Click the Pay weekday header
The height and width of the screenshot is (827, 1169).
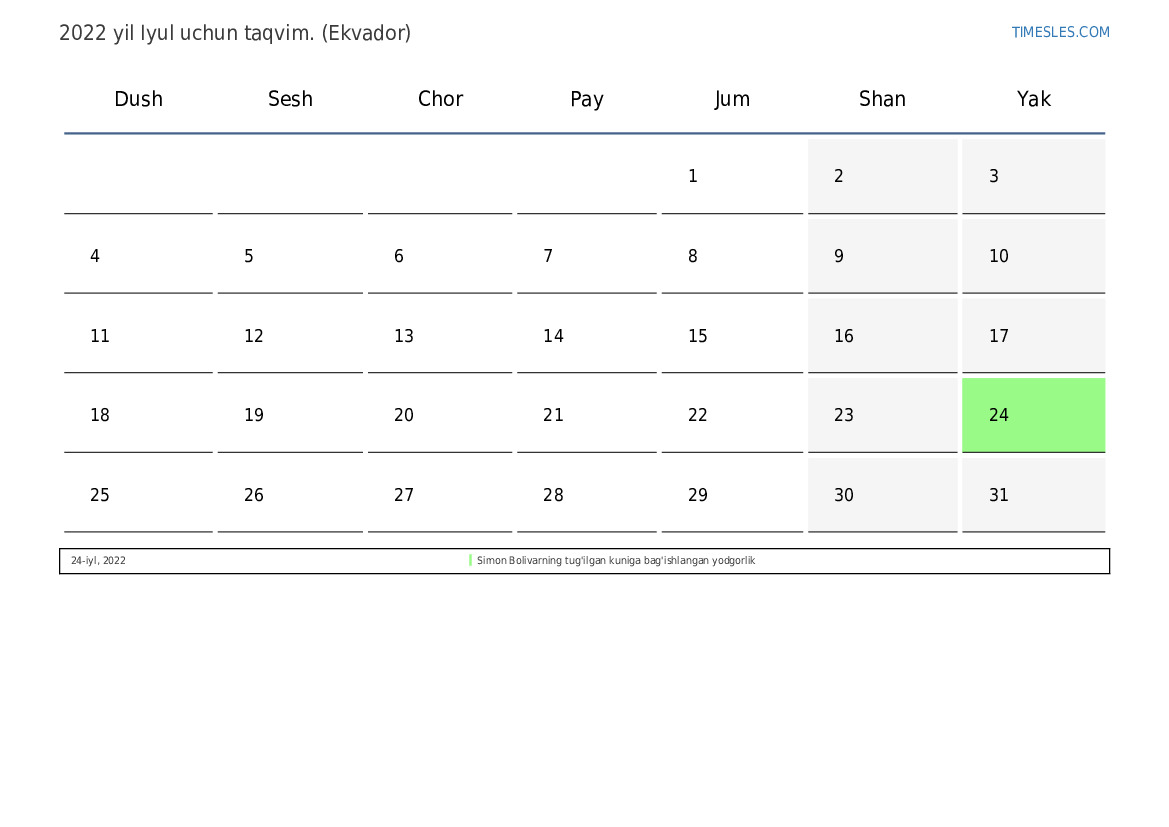coord(586,99)
